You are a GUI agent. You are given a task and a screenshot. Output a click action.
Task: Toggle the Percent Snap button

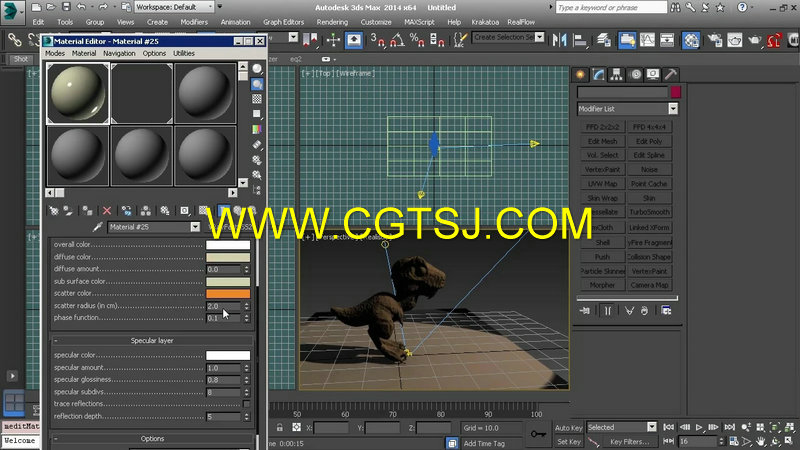pyautogui.click(x=417, y=40)
